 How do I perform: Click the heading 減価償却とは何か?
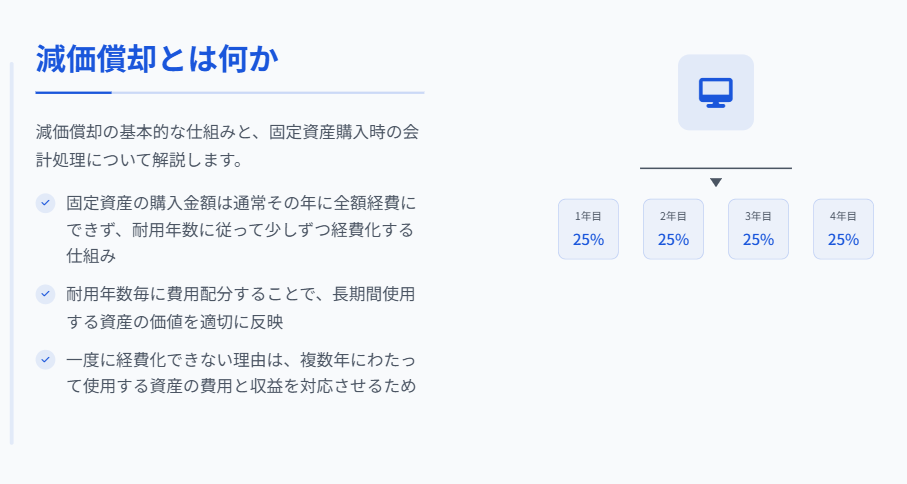157,59
